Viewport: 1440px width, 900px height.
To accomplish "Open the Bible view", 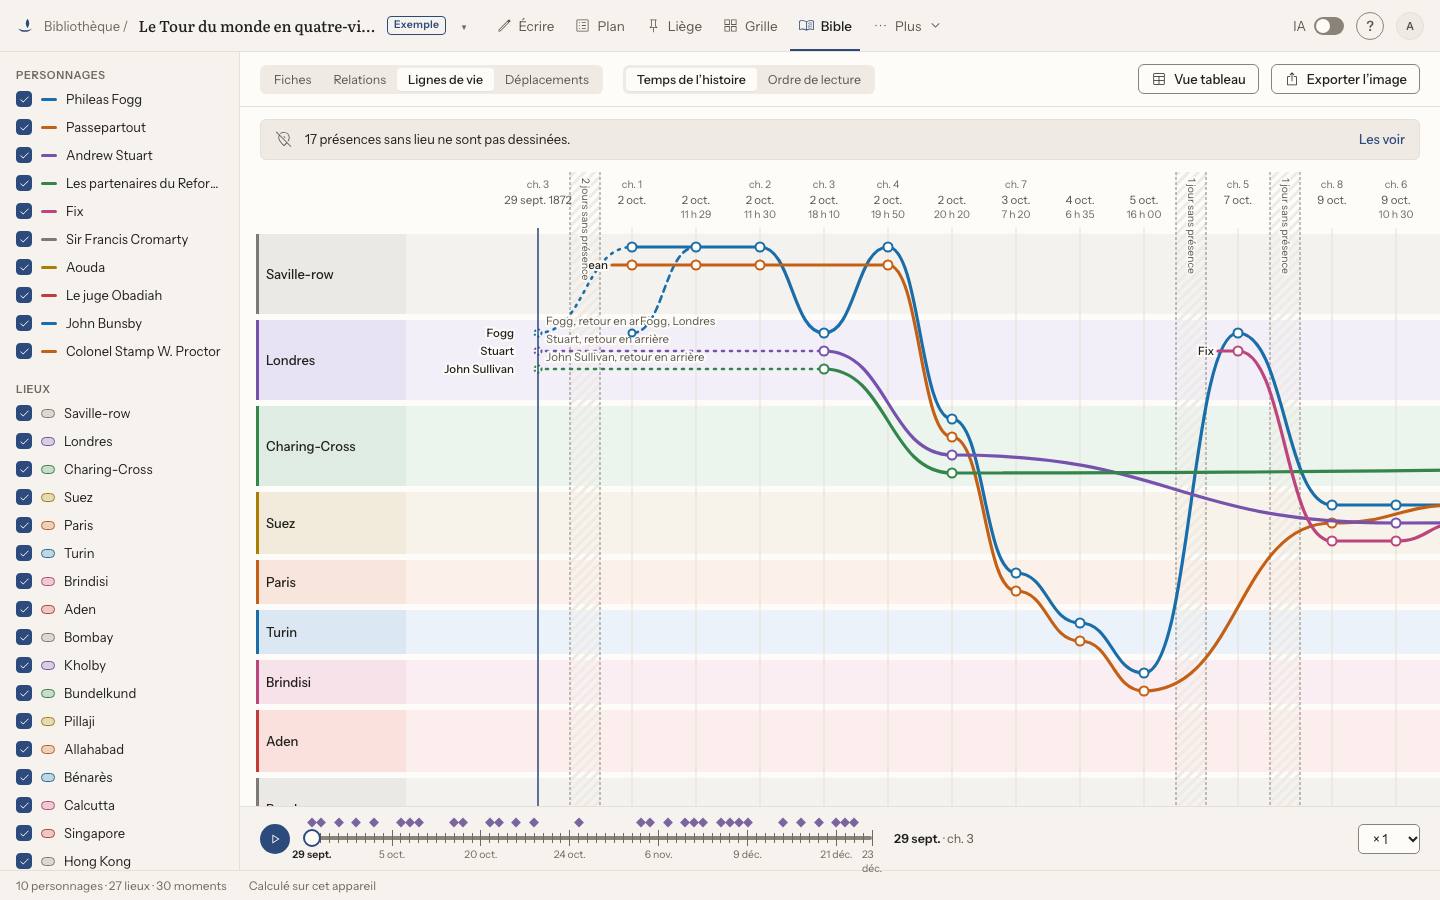I will click(x=825, y=26).
